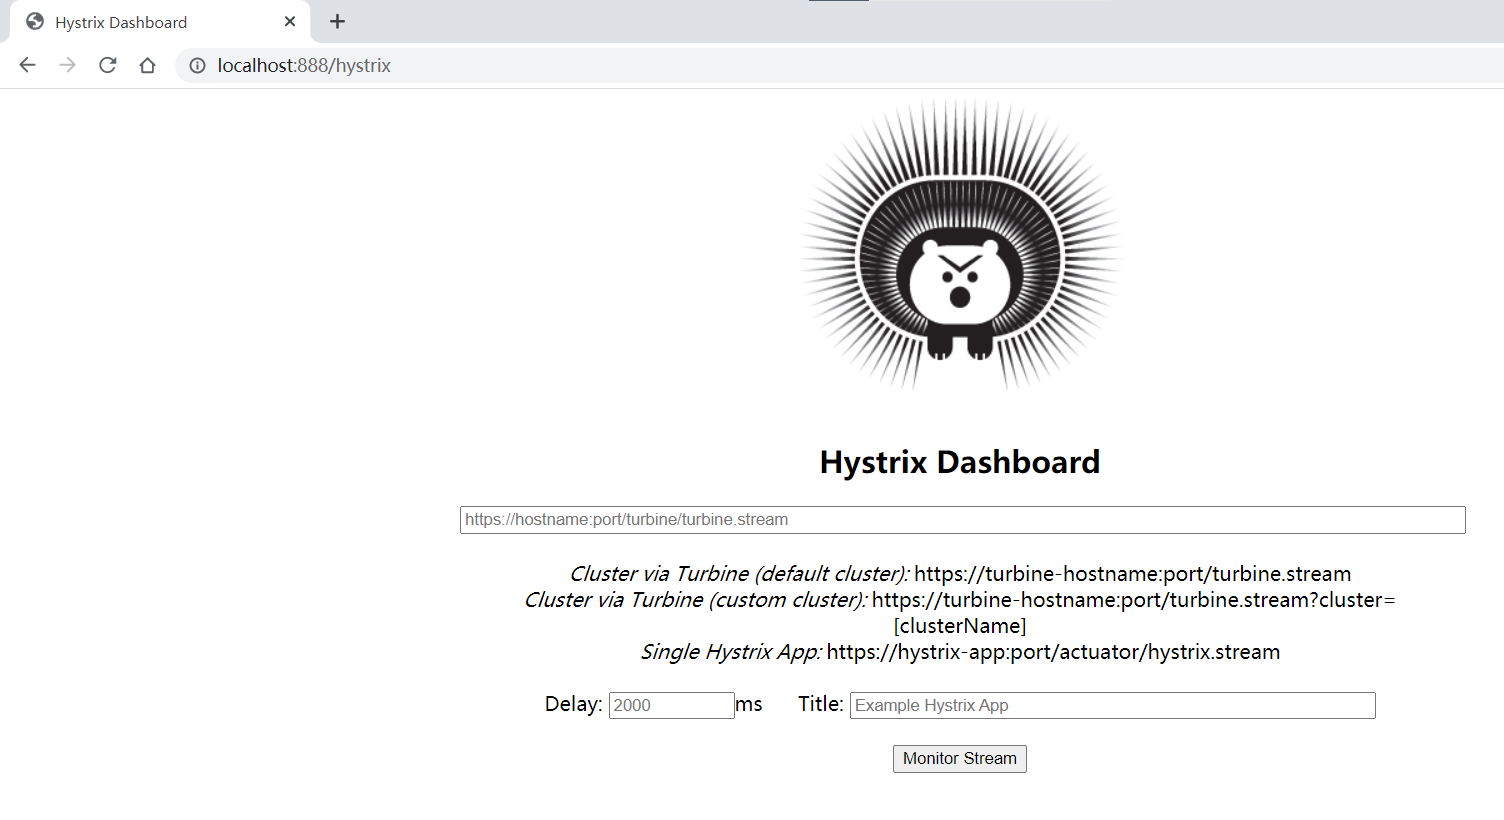Go back using the browser back arrow
Screen dimensions: 1504x820
27,65
